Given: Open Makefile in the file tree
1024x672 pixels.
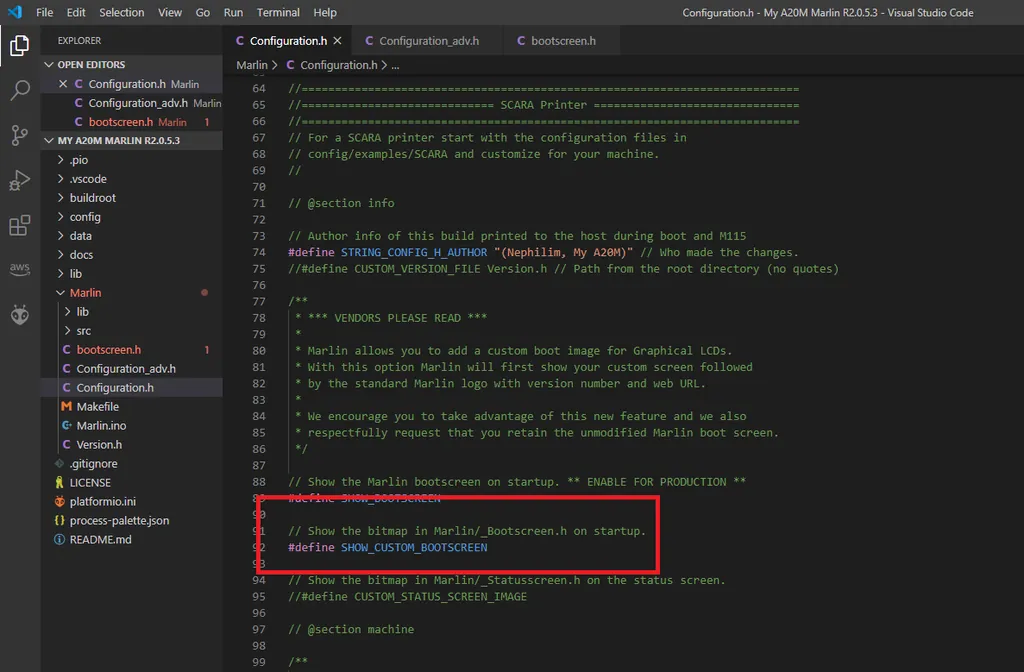Looking at the screenshot, I should click(x=132, y=406).
